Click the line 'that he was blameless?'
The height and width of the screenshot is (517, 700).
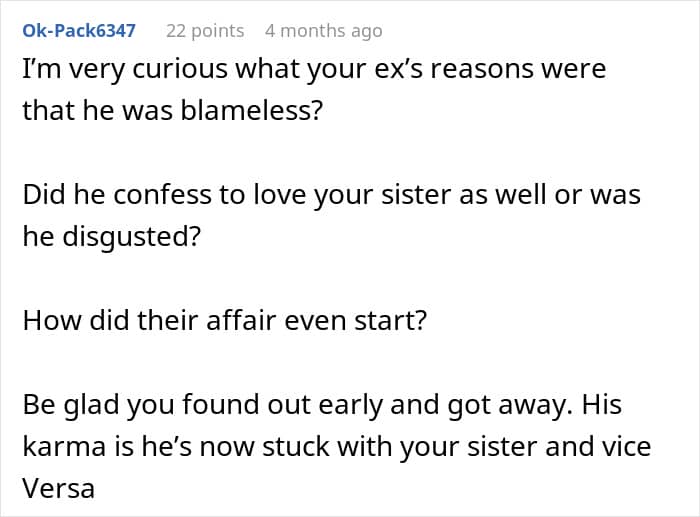point(173,111)
